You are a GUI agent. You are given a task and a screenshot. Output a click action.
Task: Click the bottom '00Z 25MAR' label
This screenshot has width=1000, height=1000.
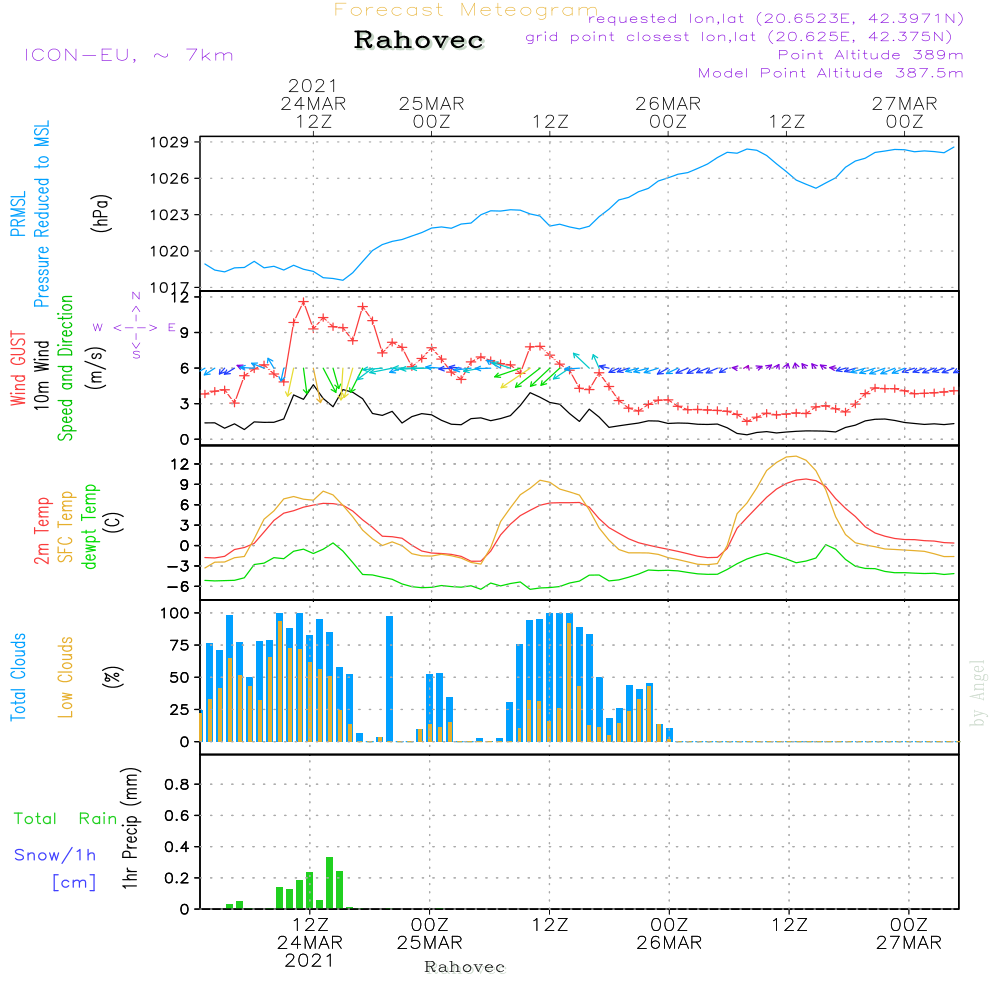(429, 934)
